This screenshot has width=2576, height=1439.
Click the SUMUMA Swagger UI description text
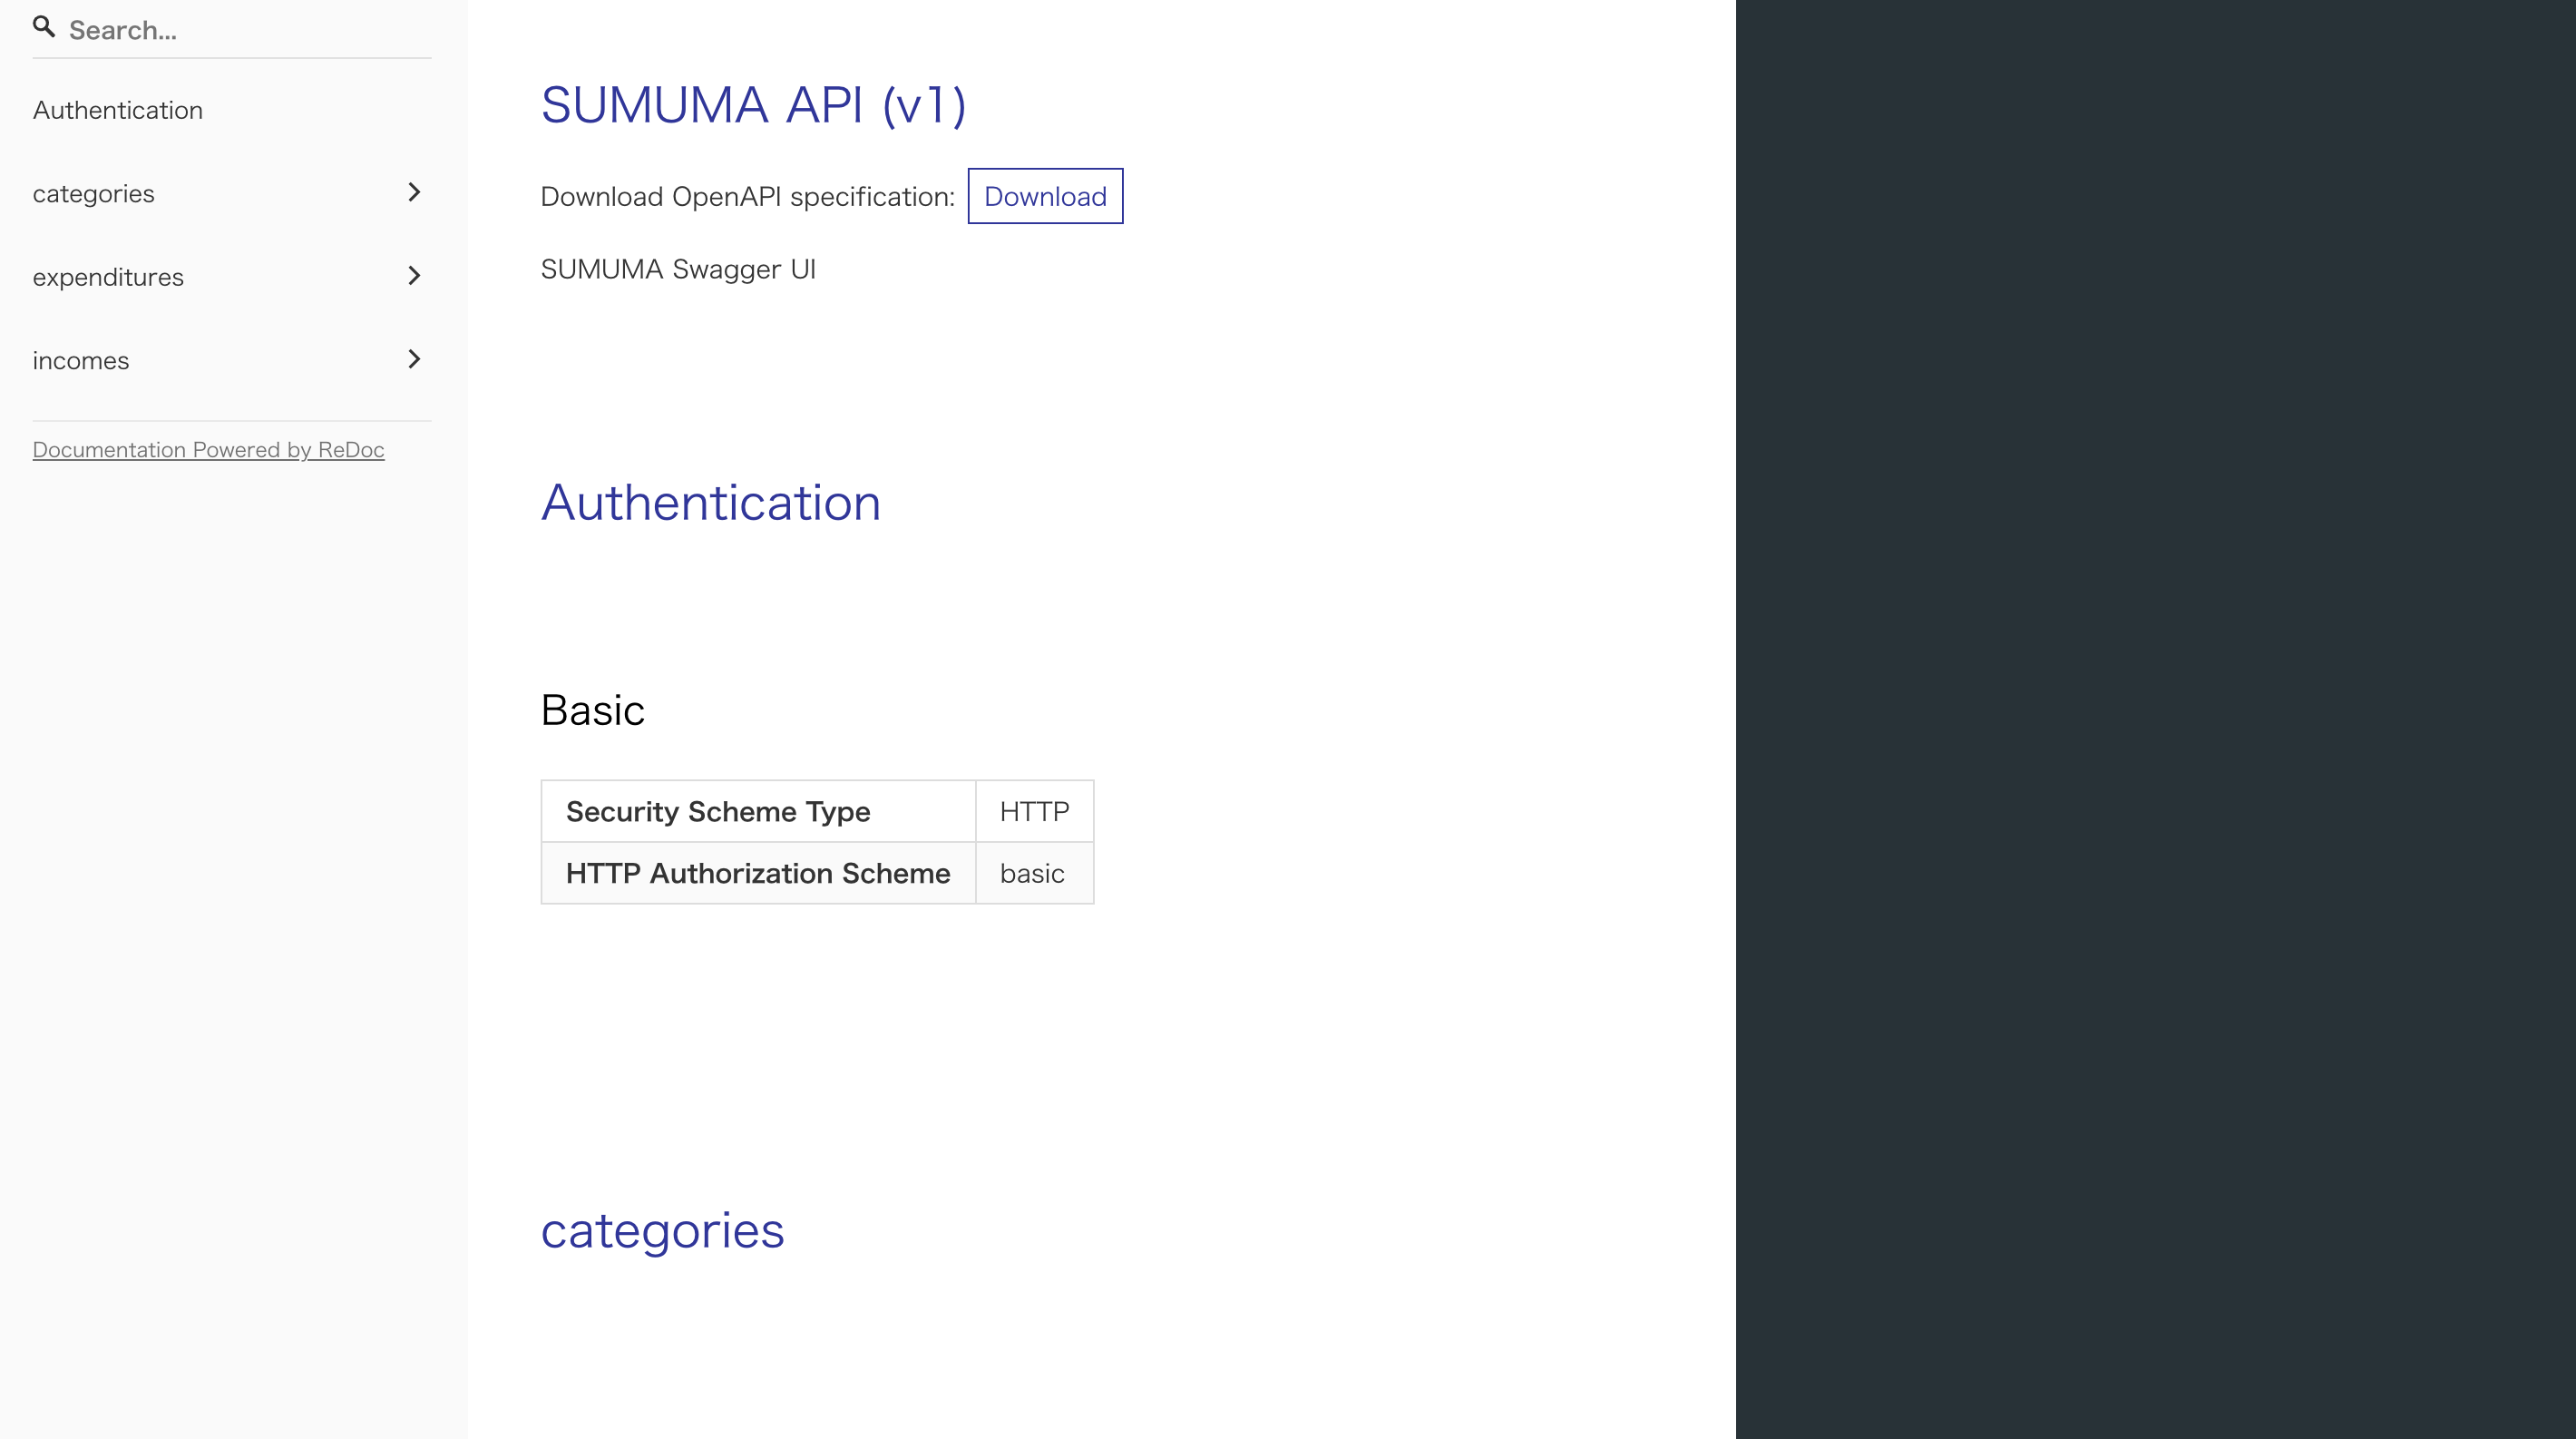point(678,270)
